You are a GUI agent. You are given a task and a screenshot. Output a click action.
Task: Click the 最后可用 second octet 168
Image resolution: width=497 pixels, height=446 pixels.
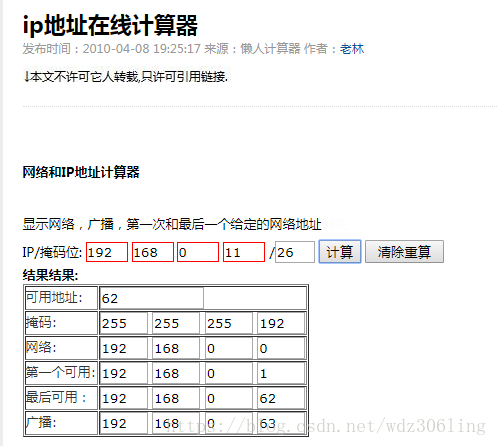click(x=176, y=398)
